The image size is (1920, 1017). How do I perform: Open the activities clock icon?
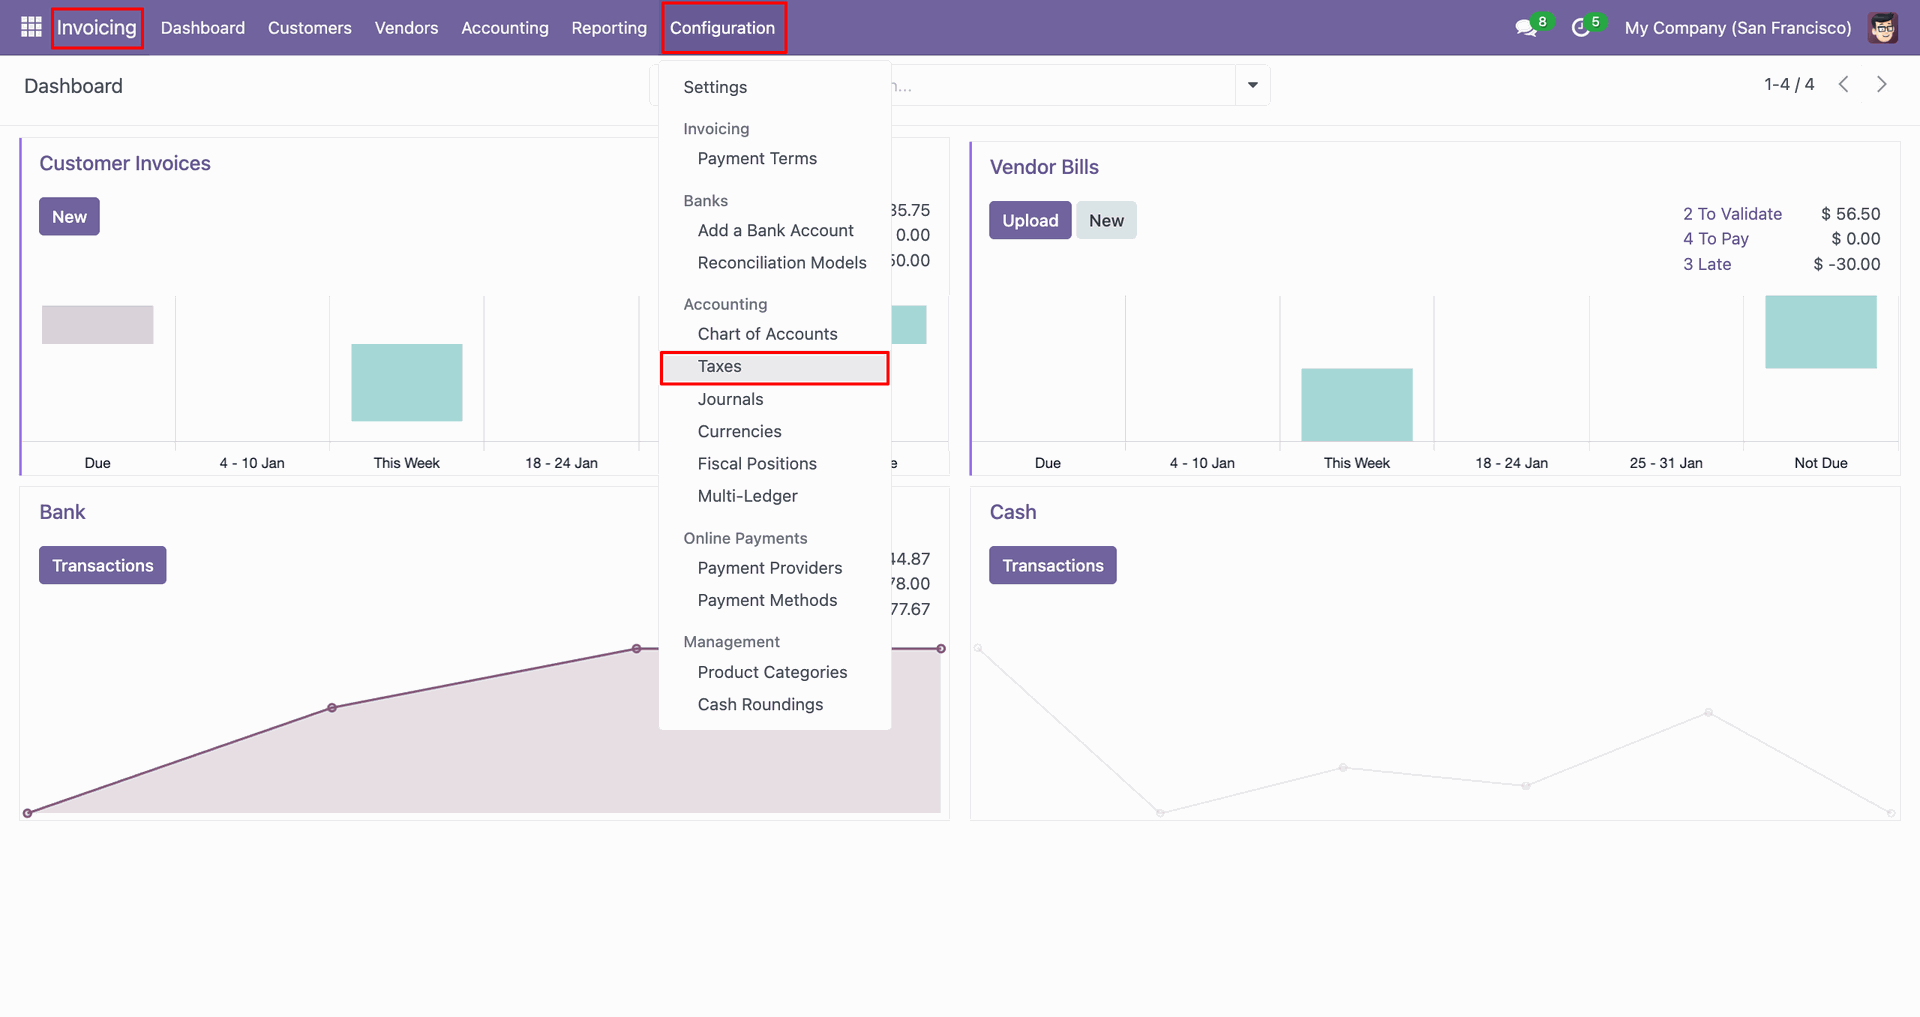pos(1580,28)
